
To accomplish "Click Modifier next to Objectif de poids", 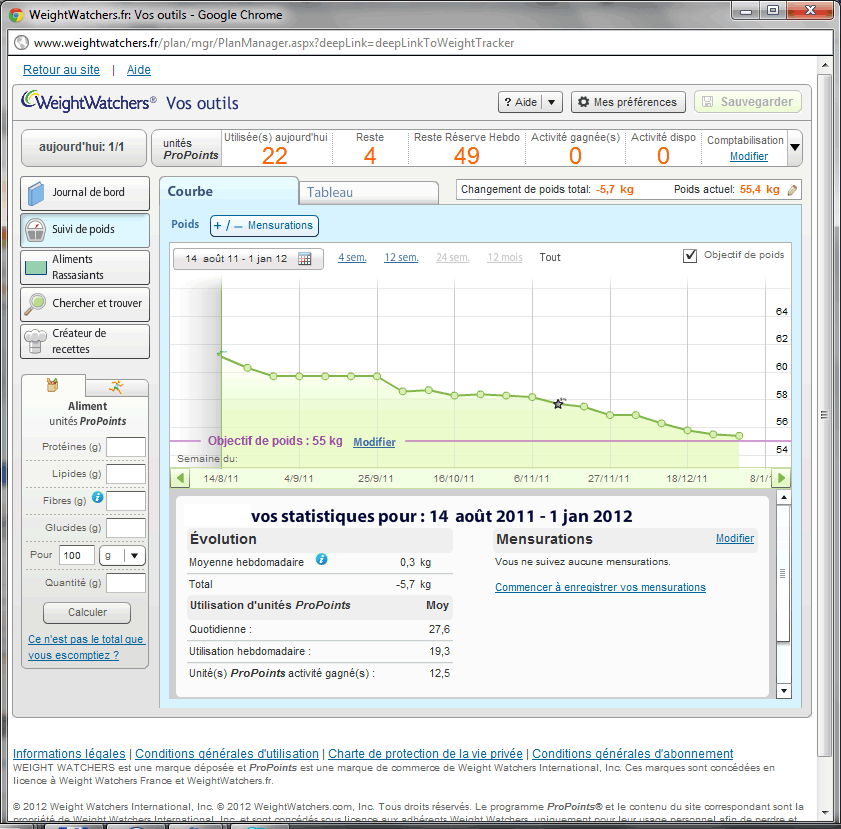I will pos(374,442).
